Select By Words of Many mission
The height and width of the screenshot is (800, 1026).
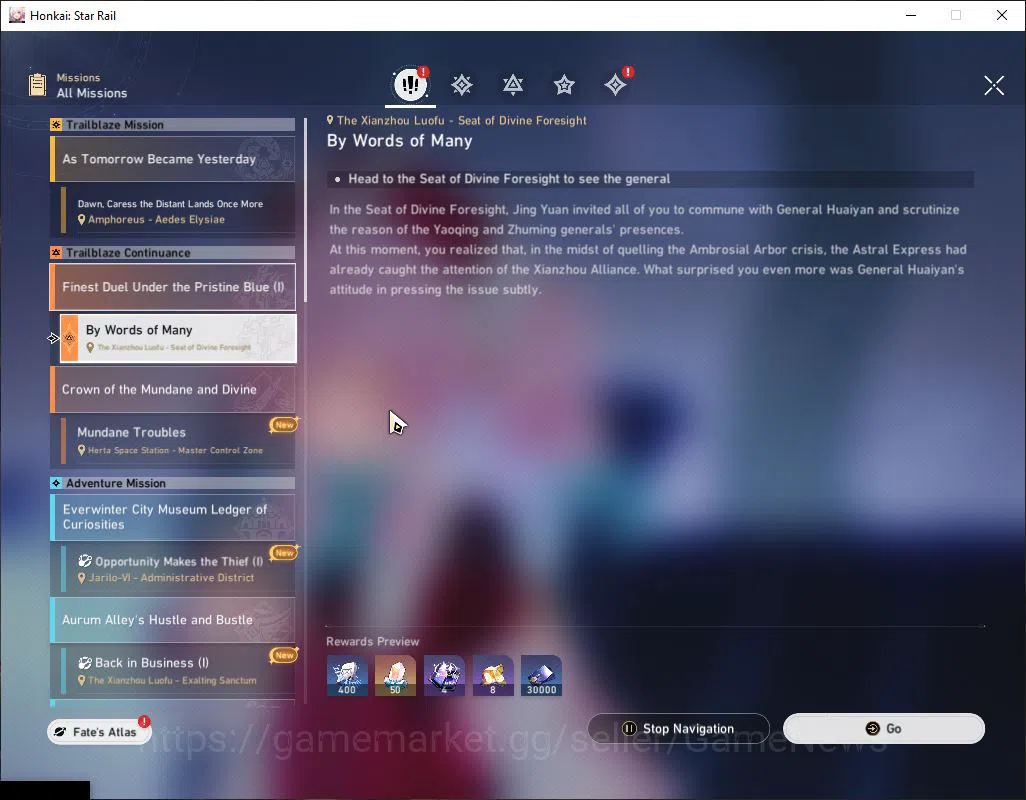pos(178,338)
